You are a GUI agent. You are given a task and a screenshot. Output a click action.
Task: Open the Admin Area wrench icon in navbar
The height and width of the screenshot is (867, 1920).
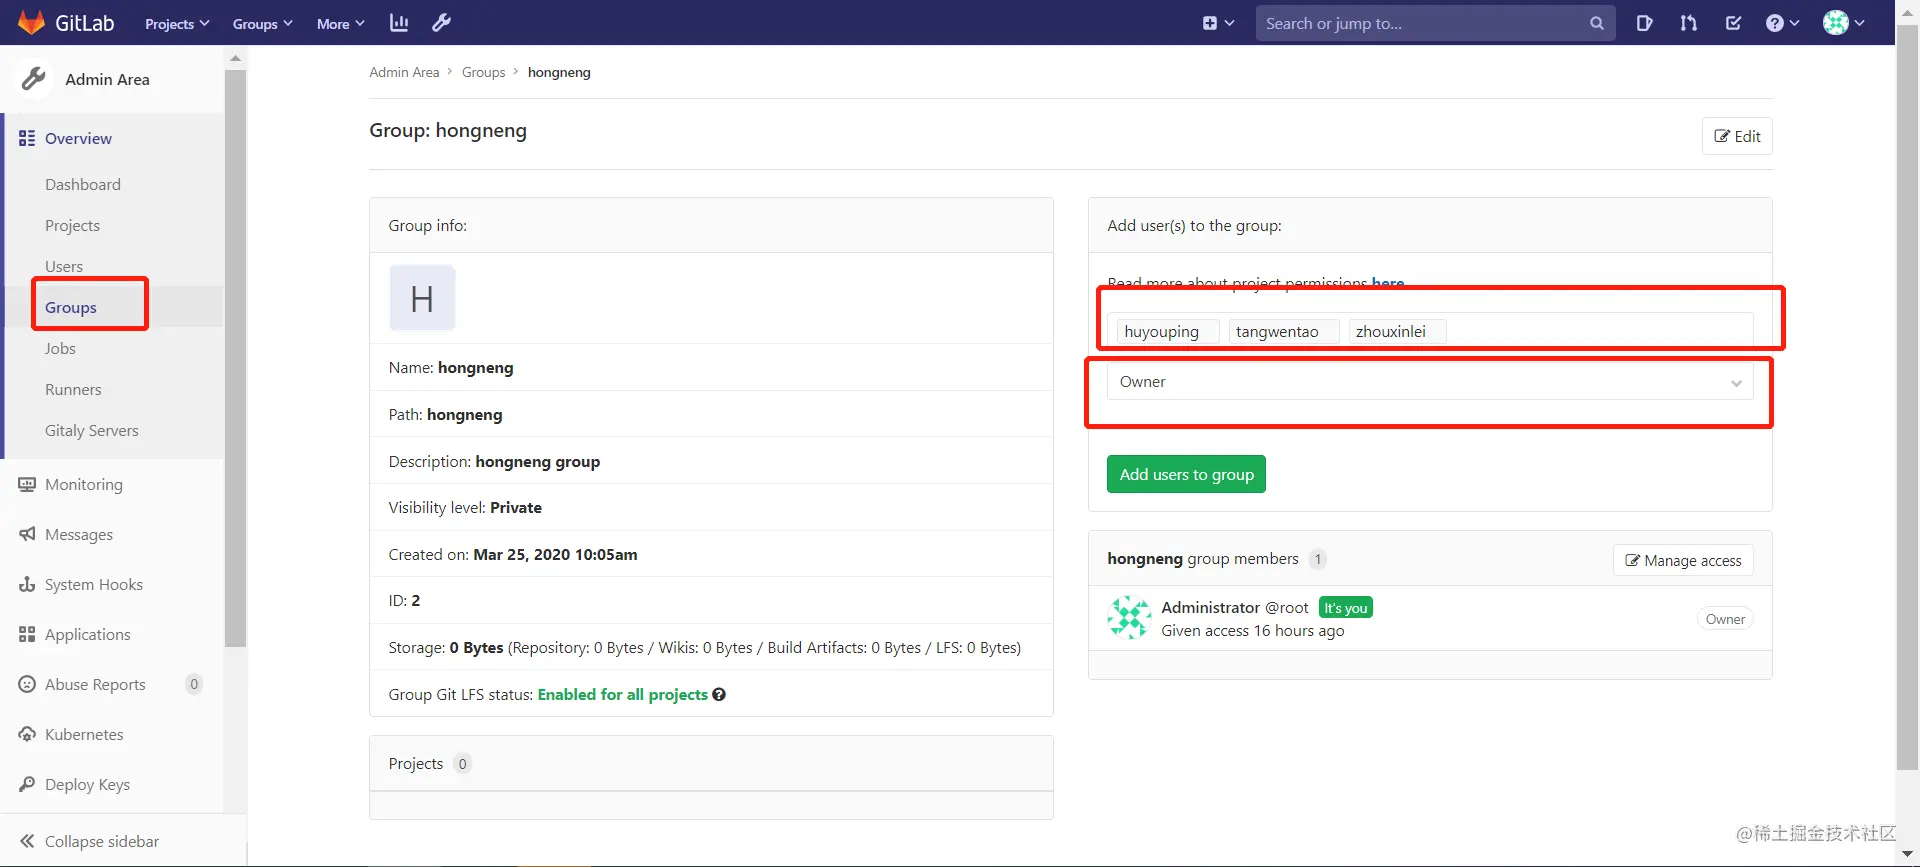point(441,22)
